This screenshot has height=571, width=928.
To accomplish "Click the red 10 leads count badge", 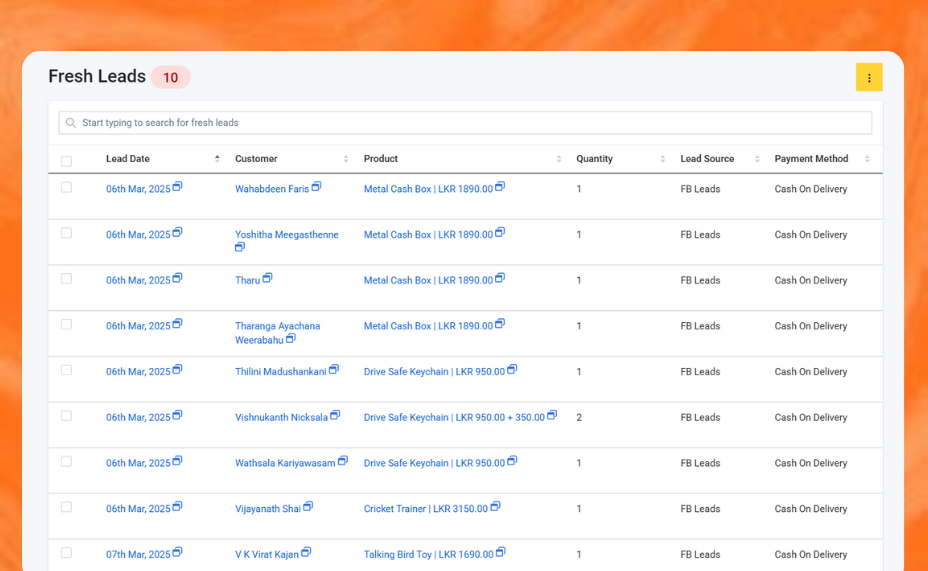I will 170,78.
